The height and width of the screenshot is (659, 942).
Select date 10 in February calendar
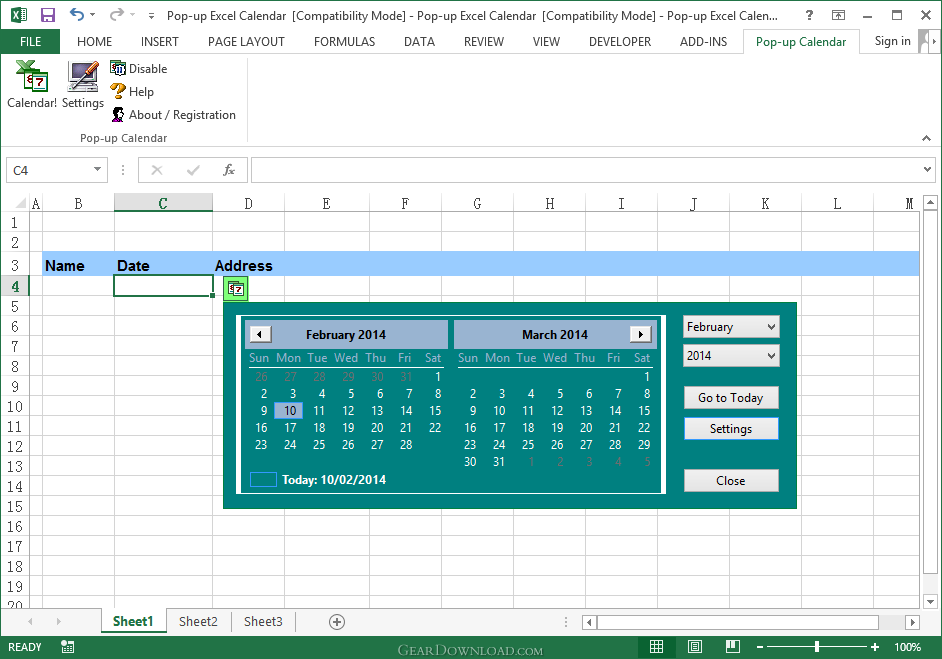tap(287, 410)
